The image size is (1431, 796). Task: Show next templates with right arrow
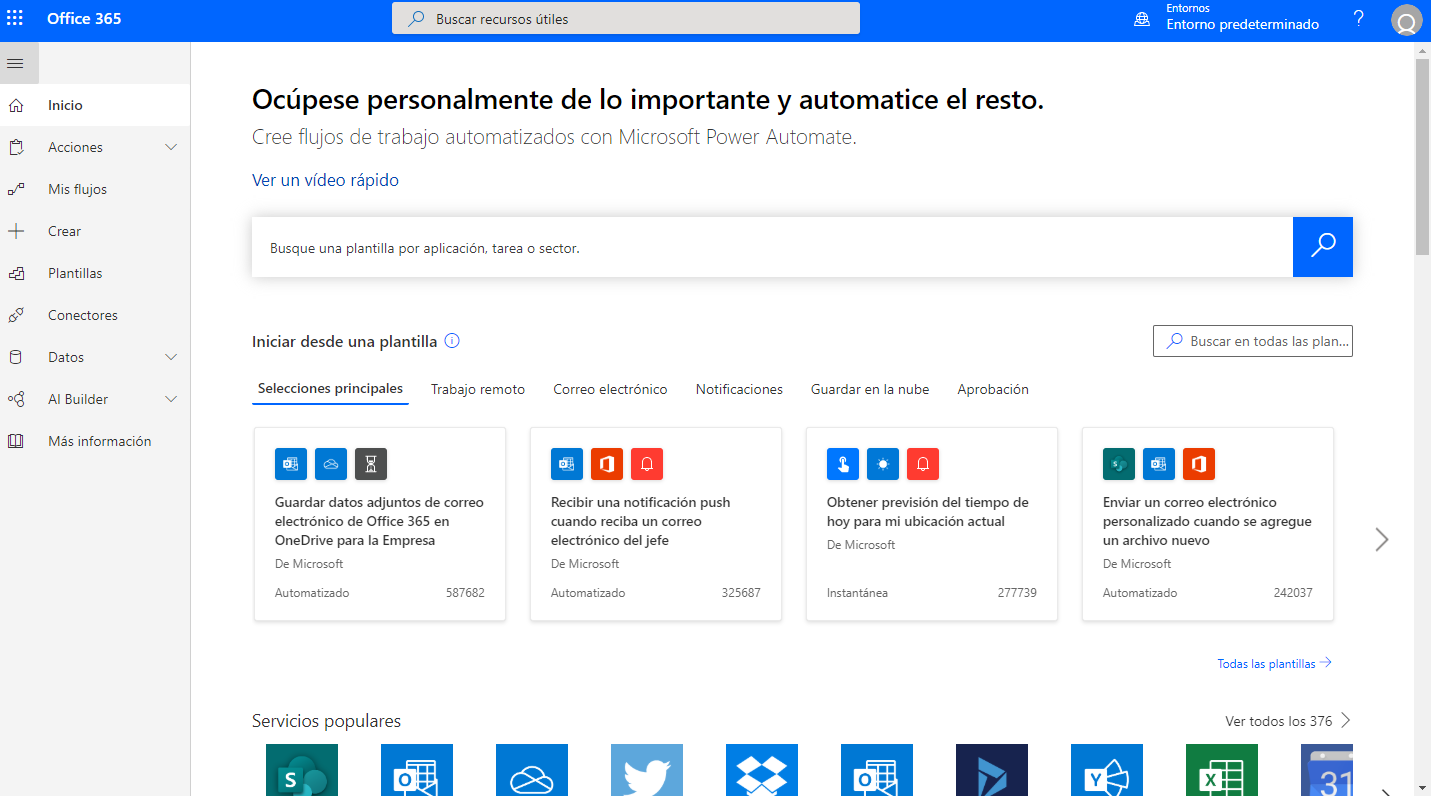click(x=1382, y=540)
